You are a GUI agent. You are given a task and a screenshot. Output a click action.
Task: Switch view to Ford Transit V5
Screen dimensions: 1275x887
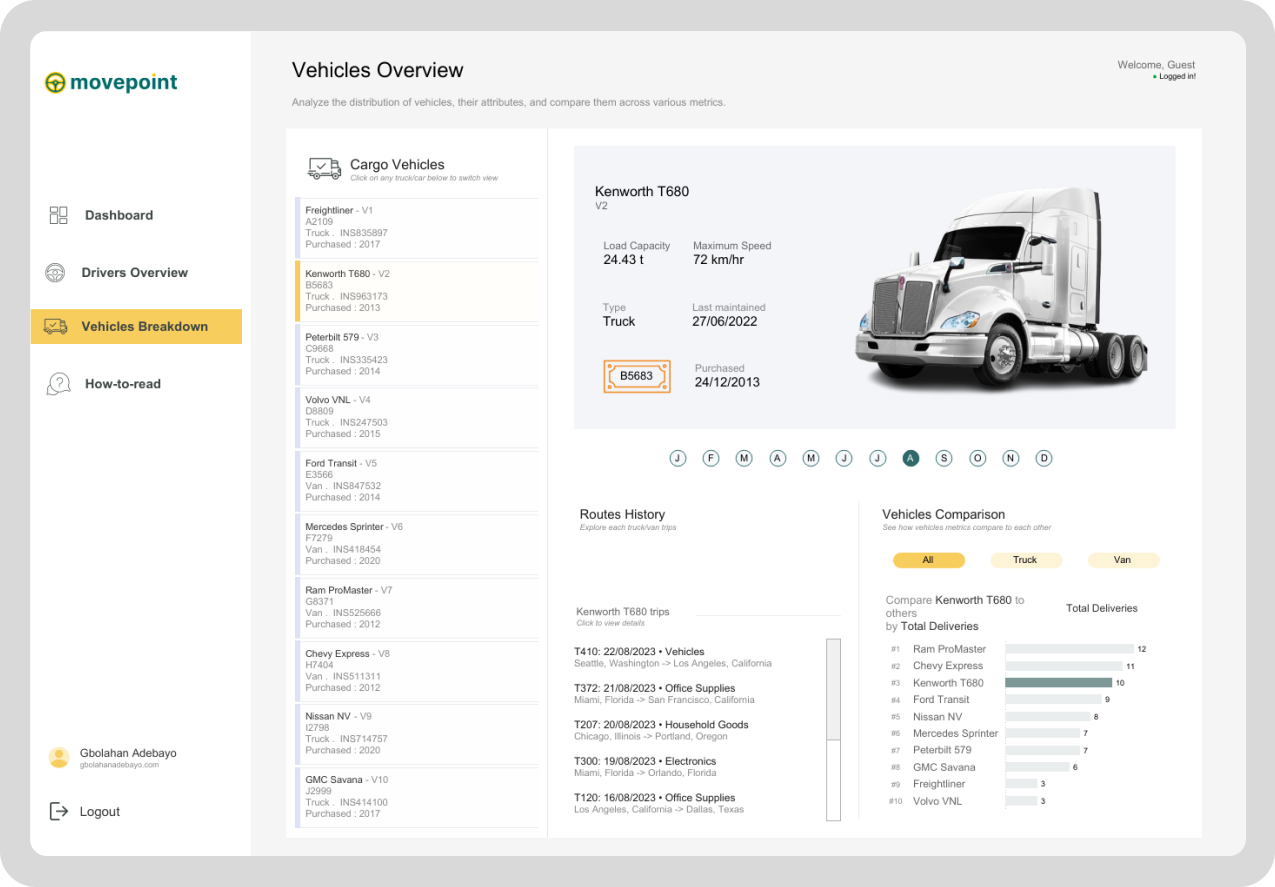[x=418, y=480]
